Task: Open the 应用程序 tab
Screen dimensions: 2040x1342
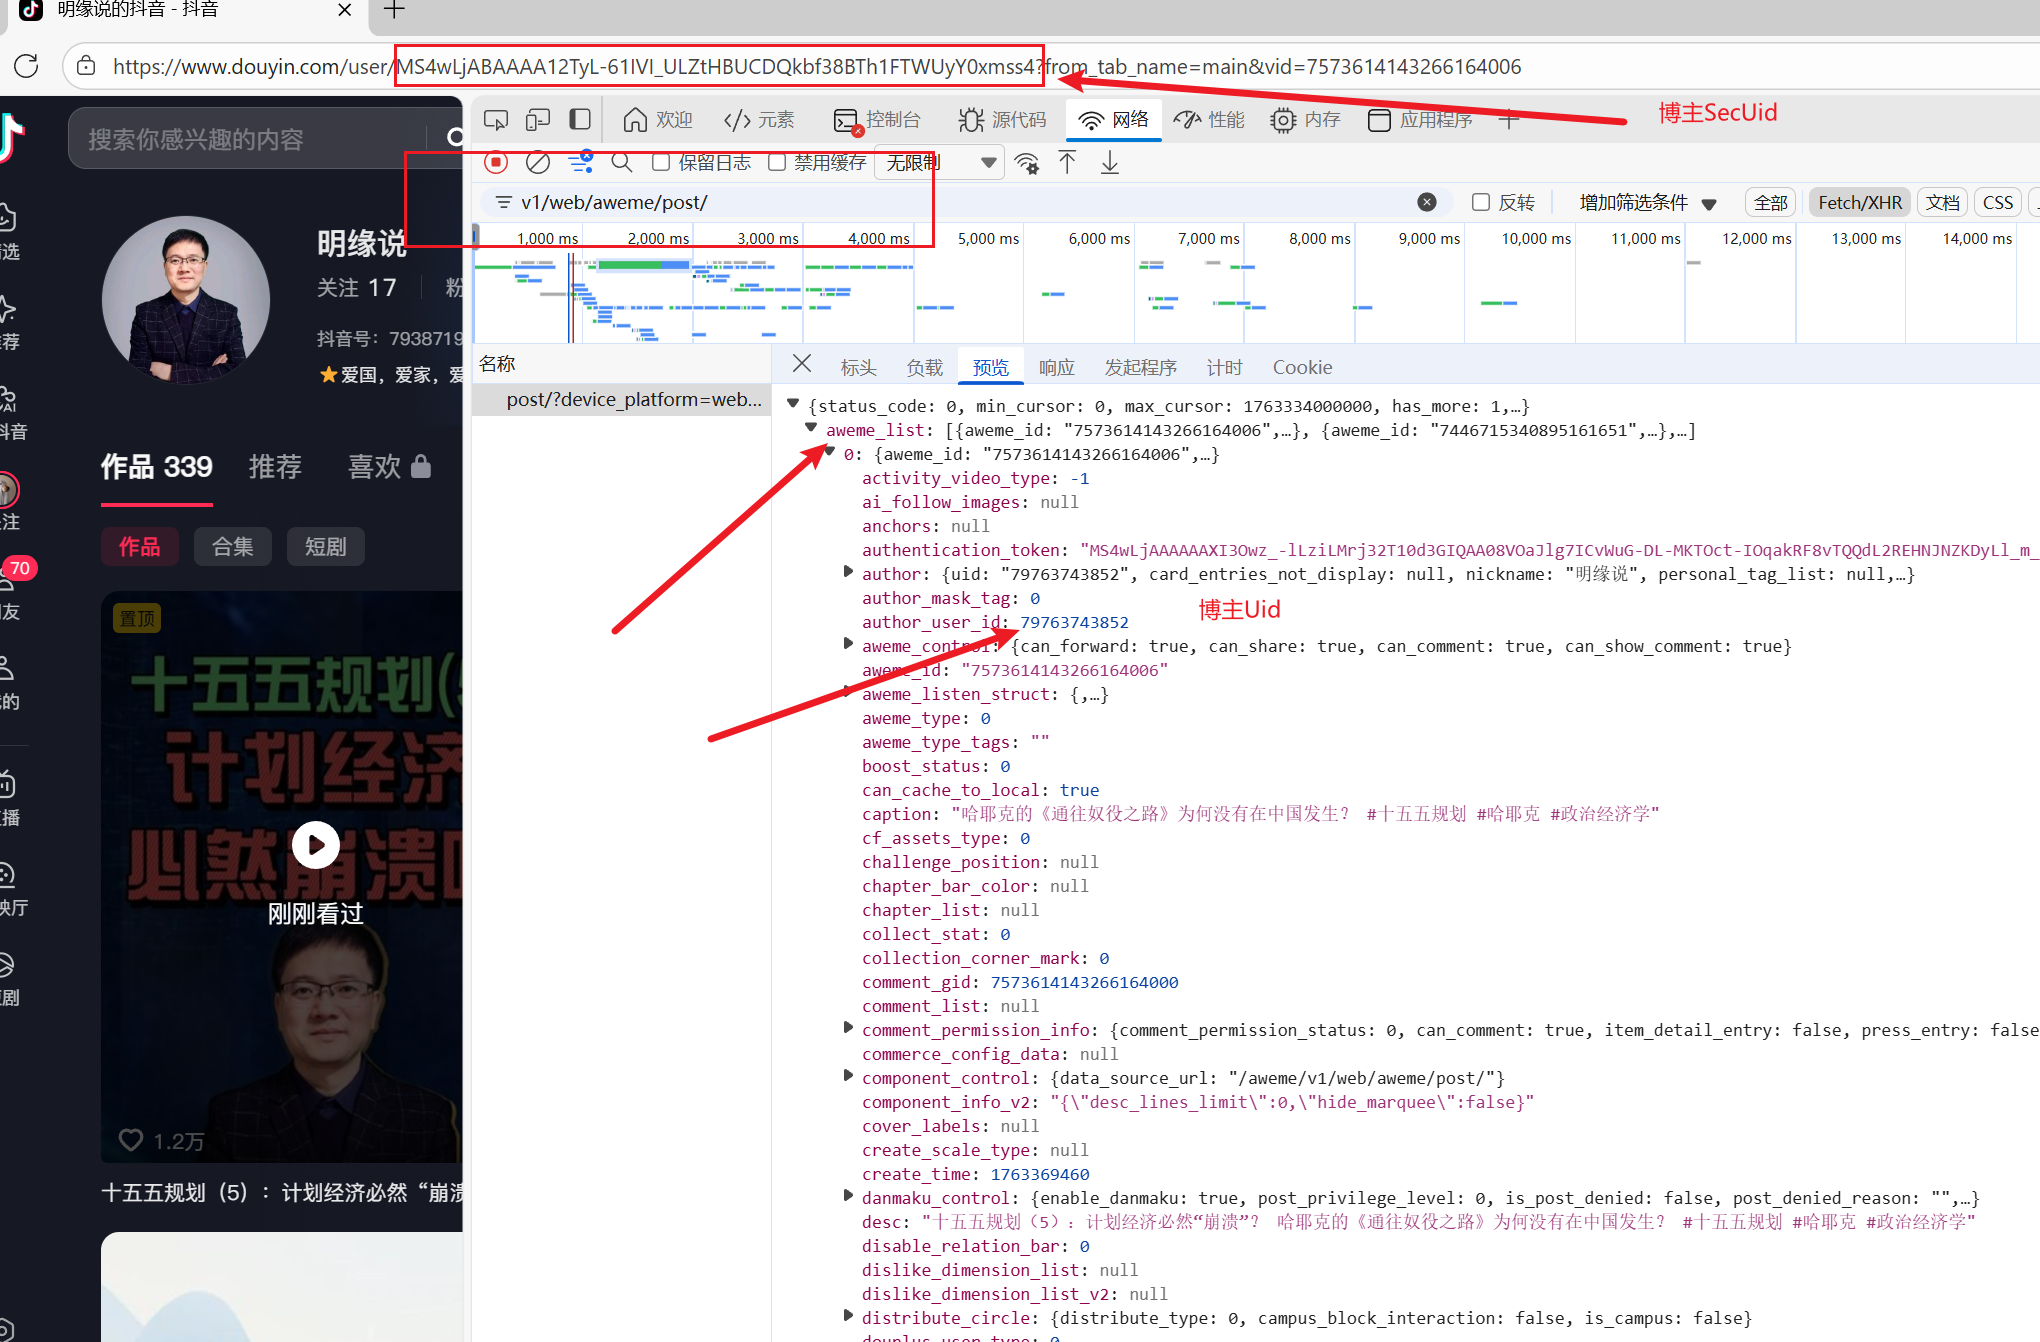Action: [1420, 120]
